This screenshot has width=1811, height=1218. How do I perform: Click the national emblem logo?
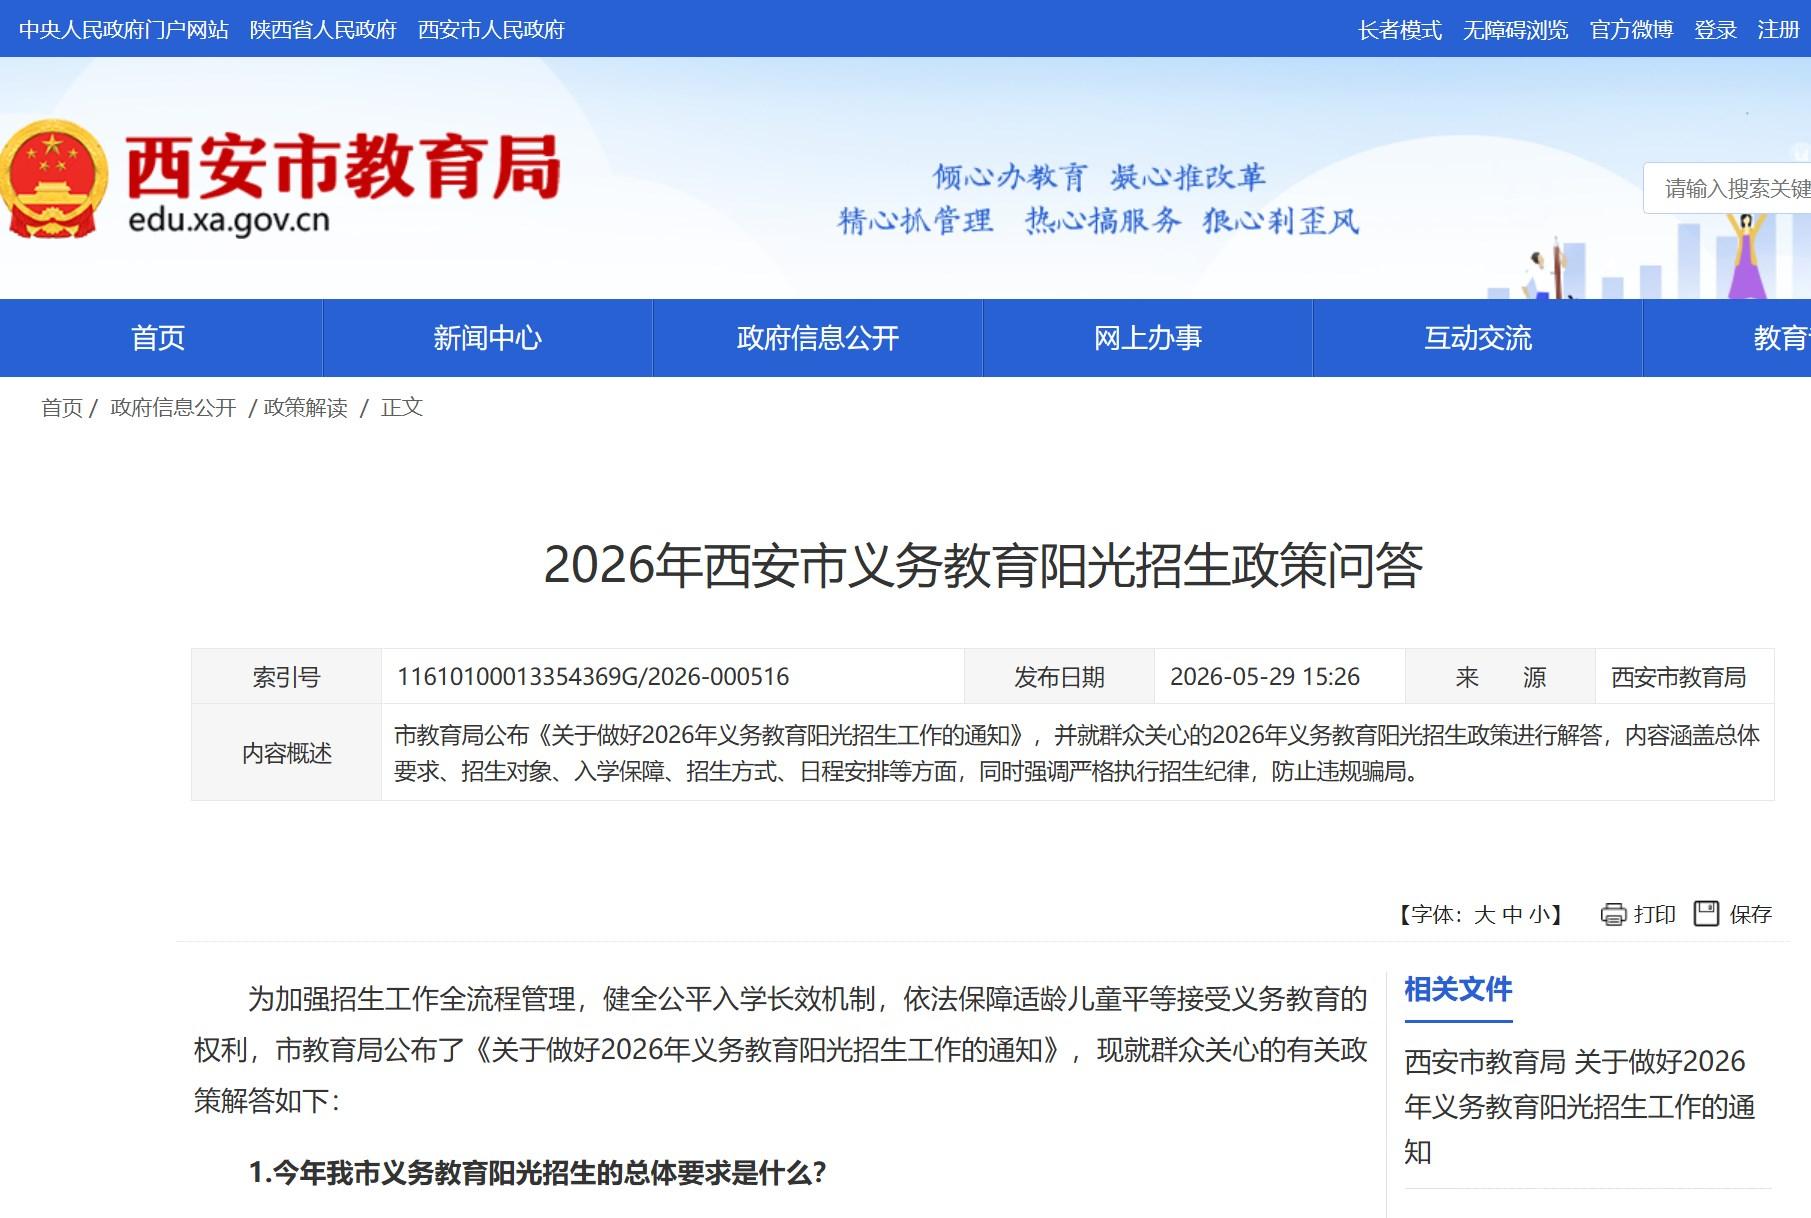[x=51, y=179]
